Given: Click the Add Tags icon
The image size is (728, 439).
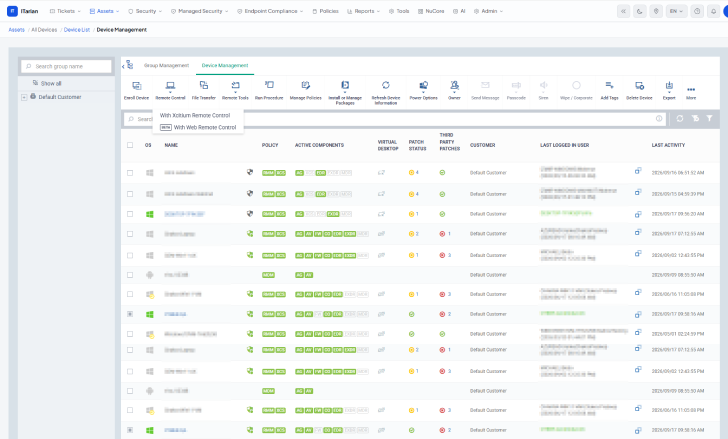Looking at the screenshot, I should pos(610,85).
